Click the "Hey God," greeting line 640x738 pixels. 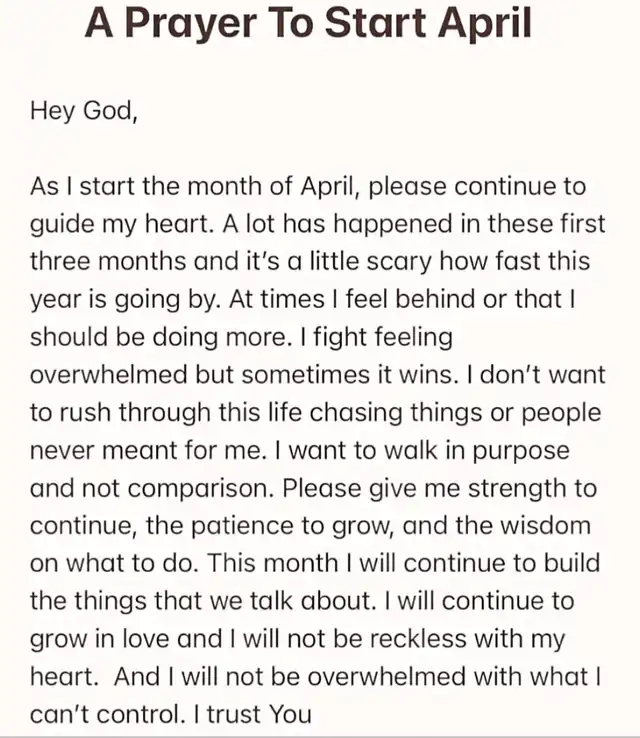[x=83, y=110]
